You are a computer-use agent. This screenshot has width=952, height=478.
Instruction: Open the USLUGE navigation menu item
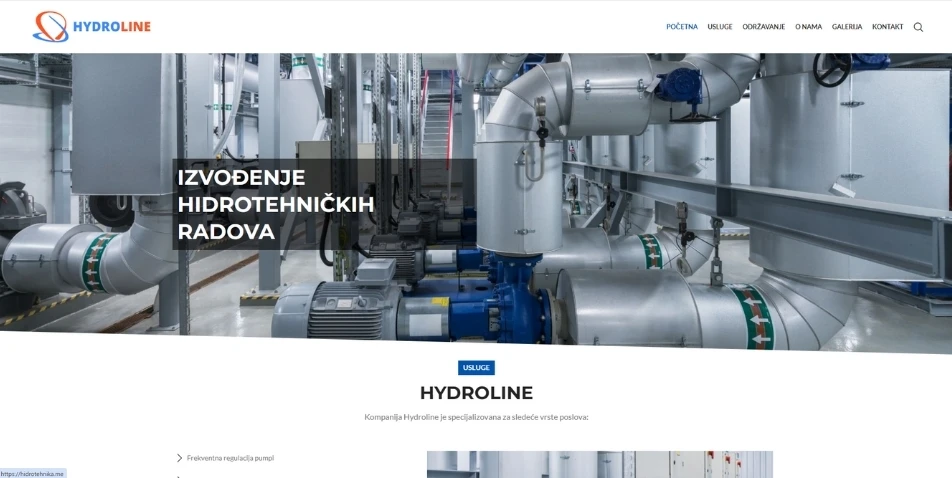point(720,27)
